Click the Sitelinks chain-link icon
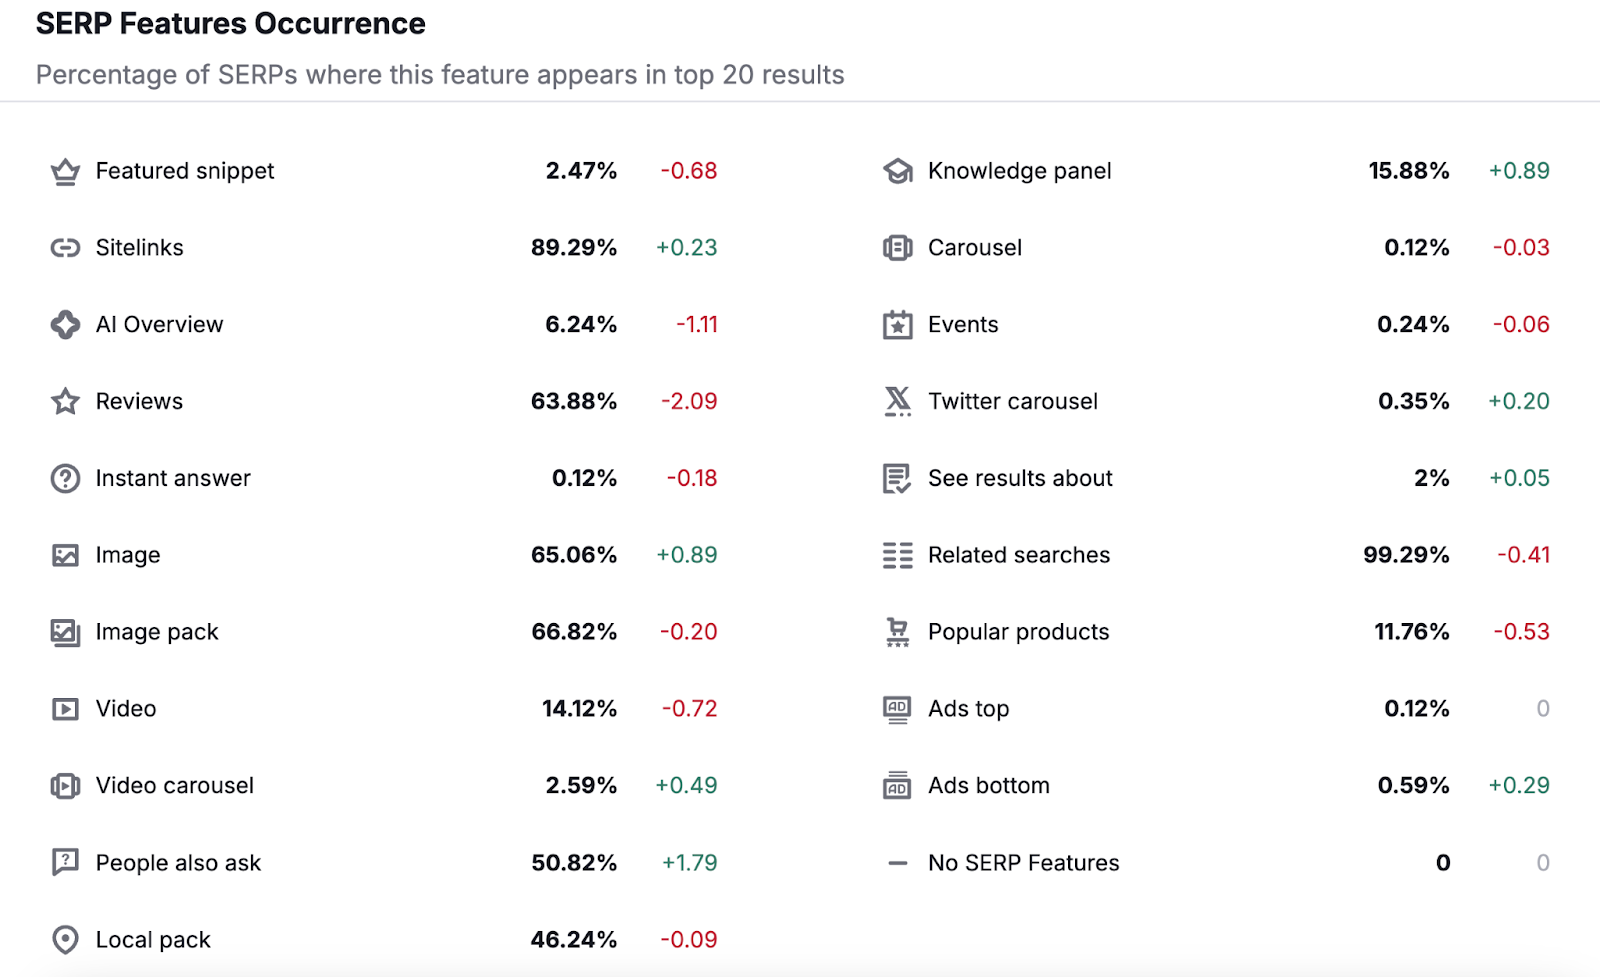 65,247
